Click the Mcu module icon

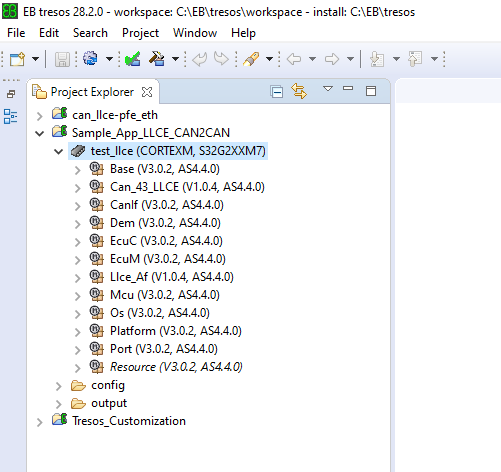(97, 295)
